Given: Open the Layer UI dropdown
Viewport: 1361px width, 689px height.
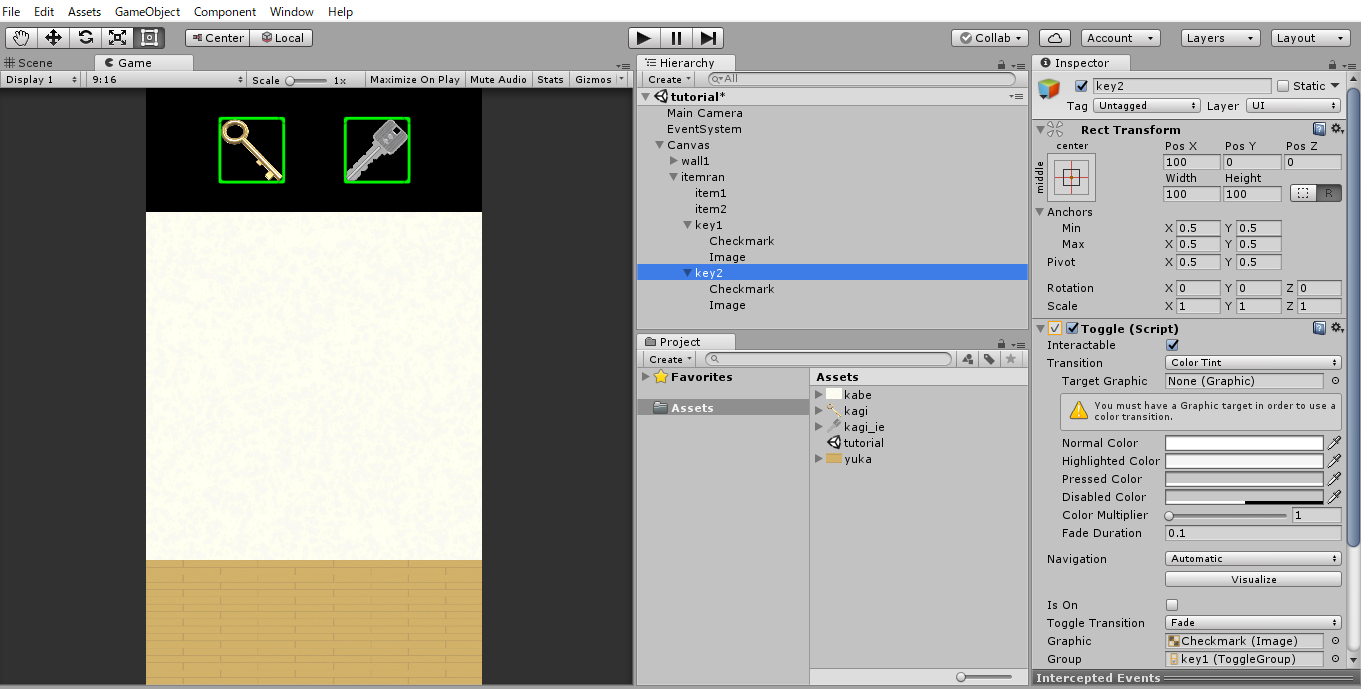Looking at the screenshot, I should (x=1293, y=105).
